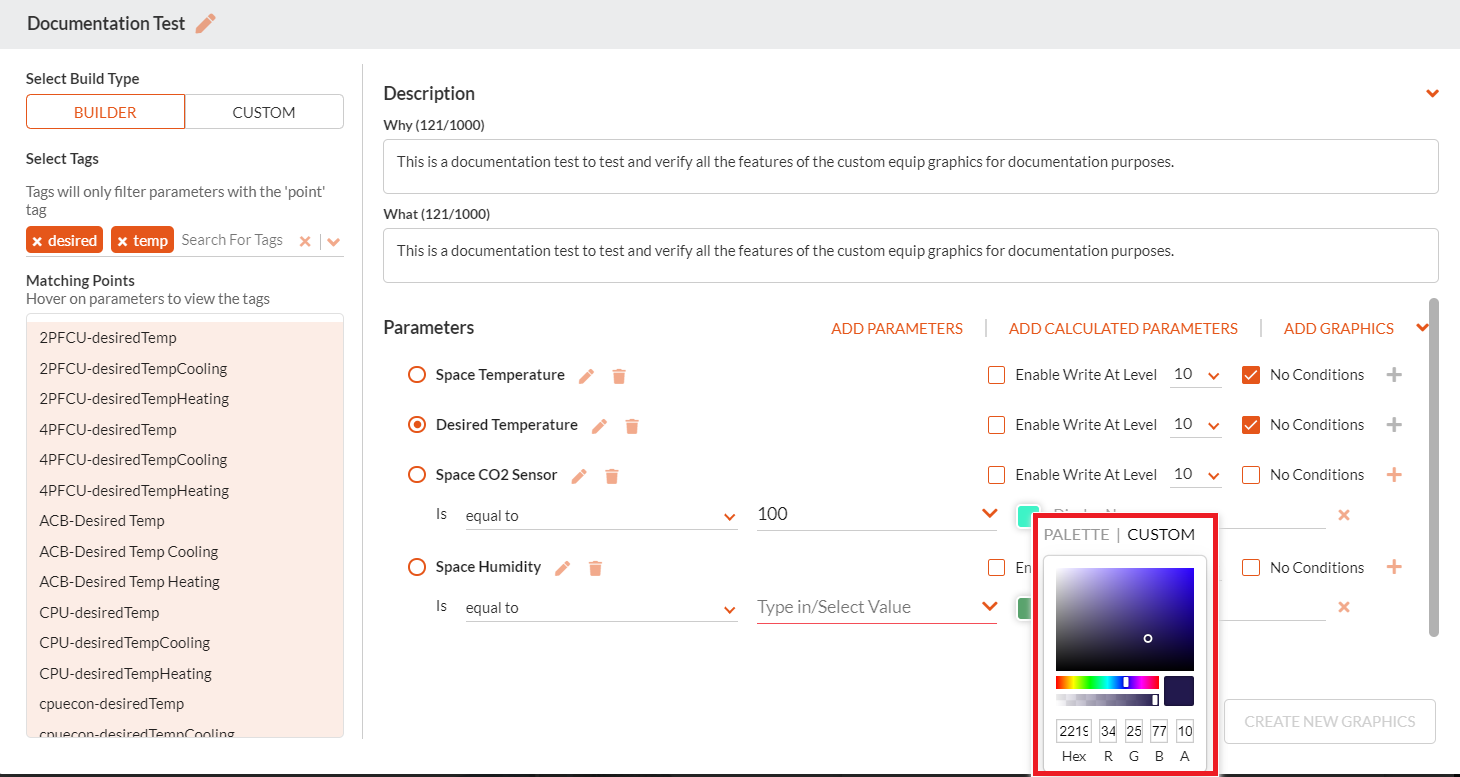Open the tags search dropdown arrow
This screenshot has height=777, width=1460.
pos(334,241)
